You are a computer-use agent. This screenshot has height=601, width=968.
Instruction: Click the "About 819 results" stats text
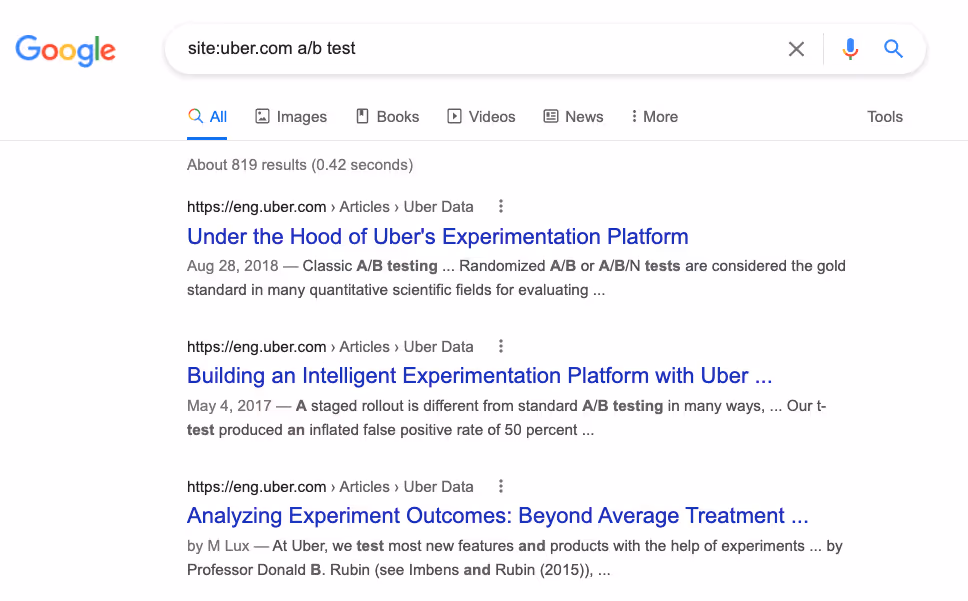point(300,165)
